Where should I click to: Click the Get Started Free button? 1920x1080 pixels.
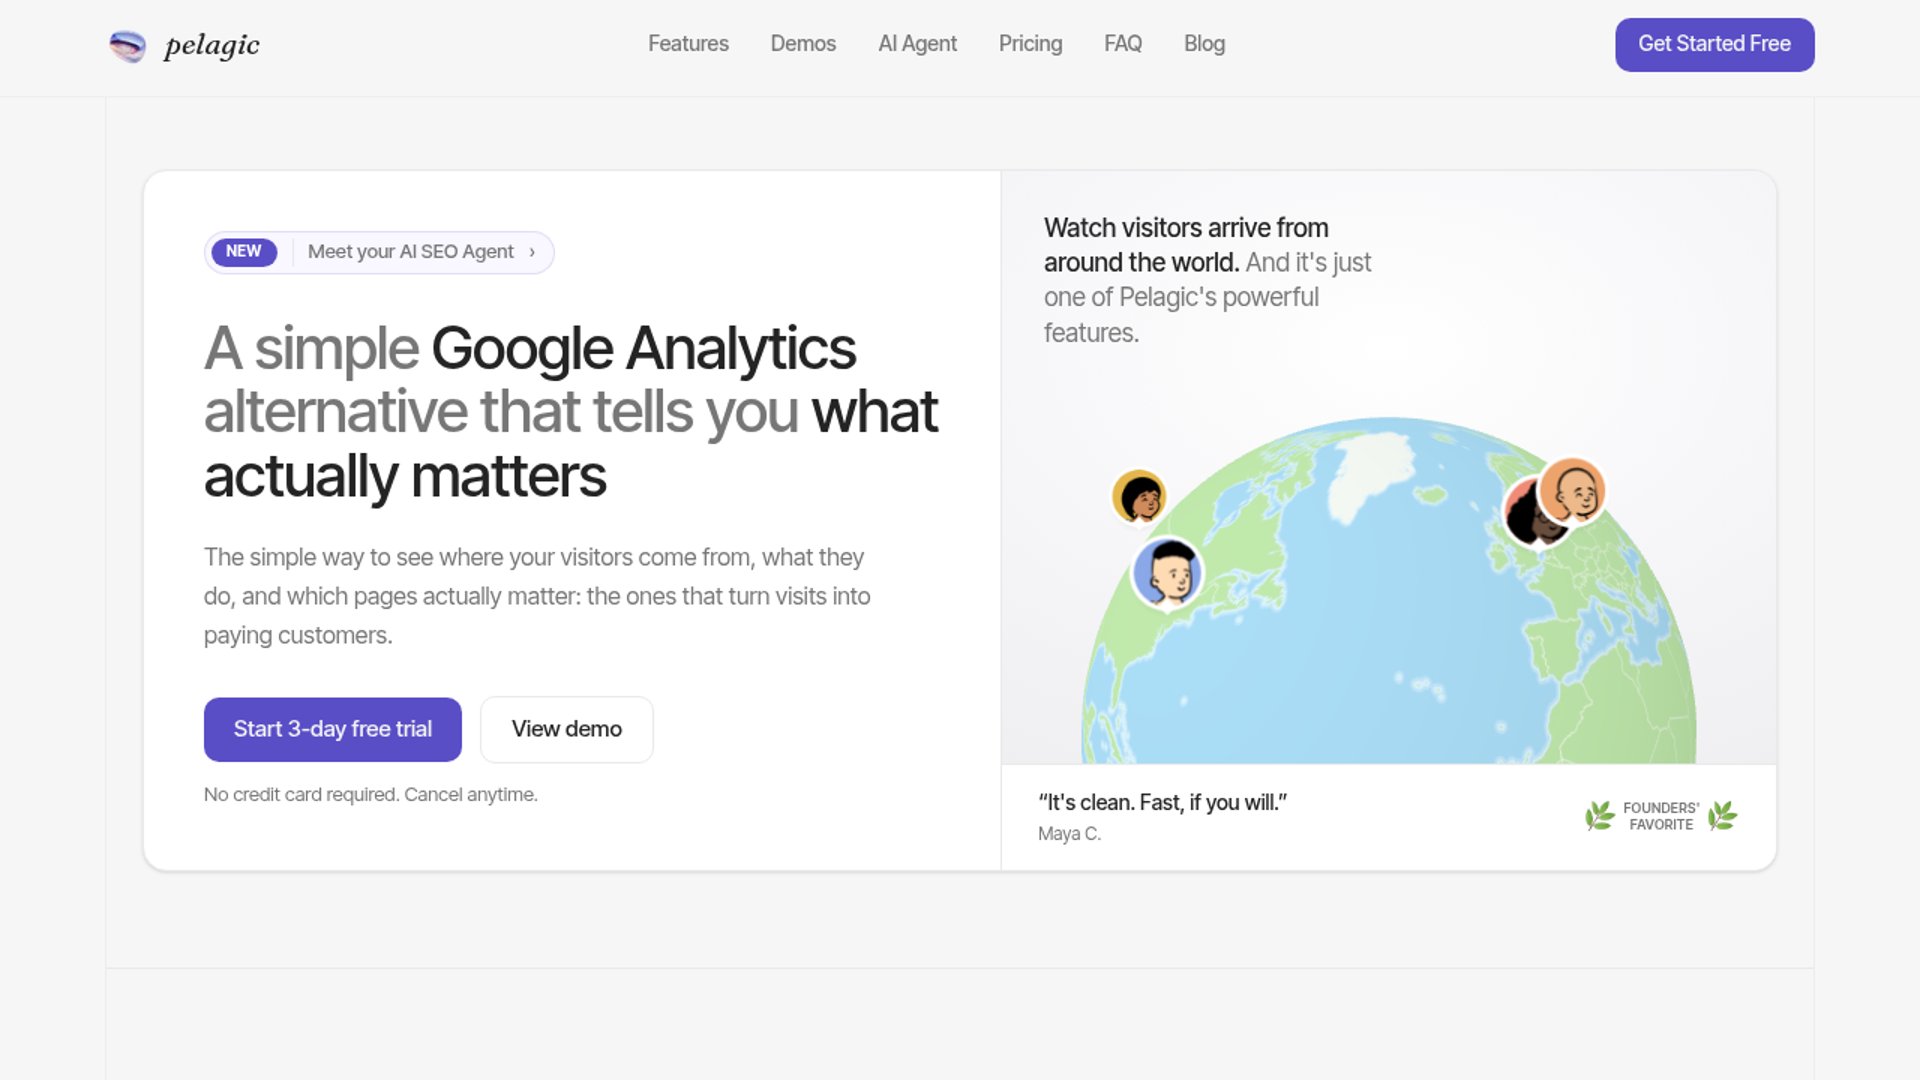pyautogui.click(x=1714, y=44)
